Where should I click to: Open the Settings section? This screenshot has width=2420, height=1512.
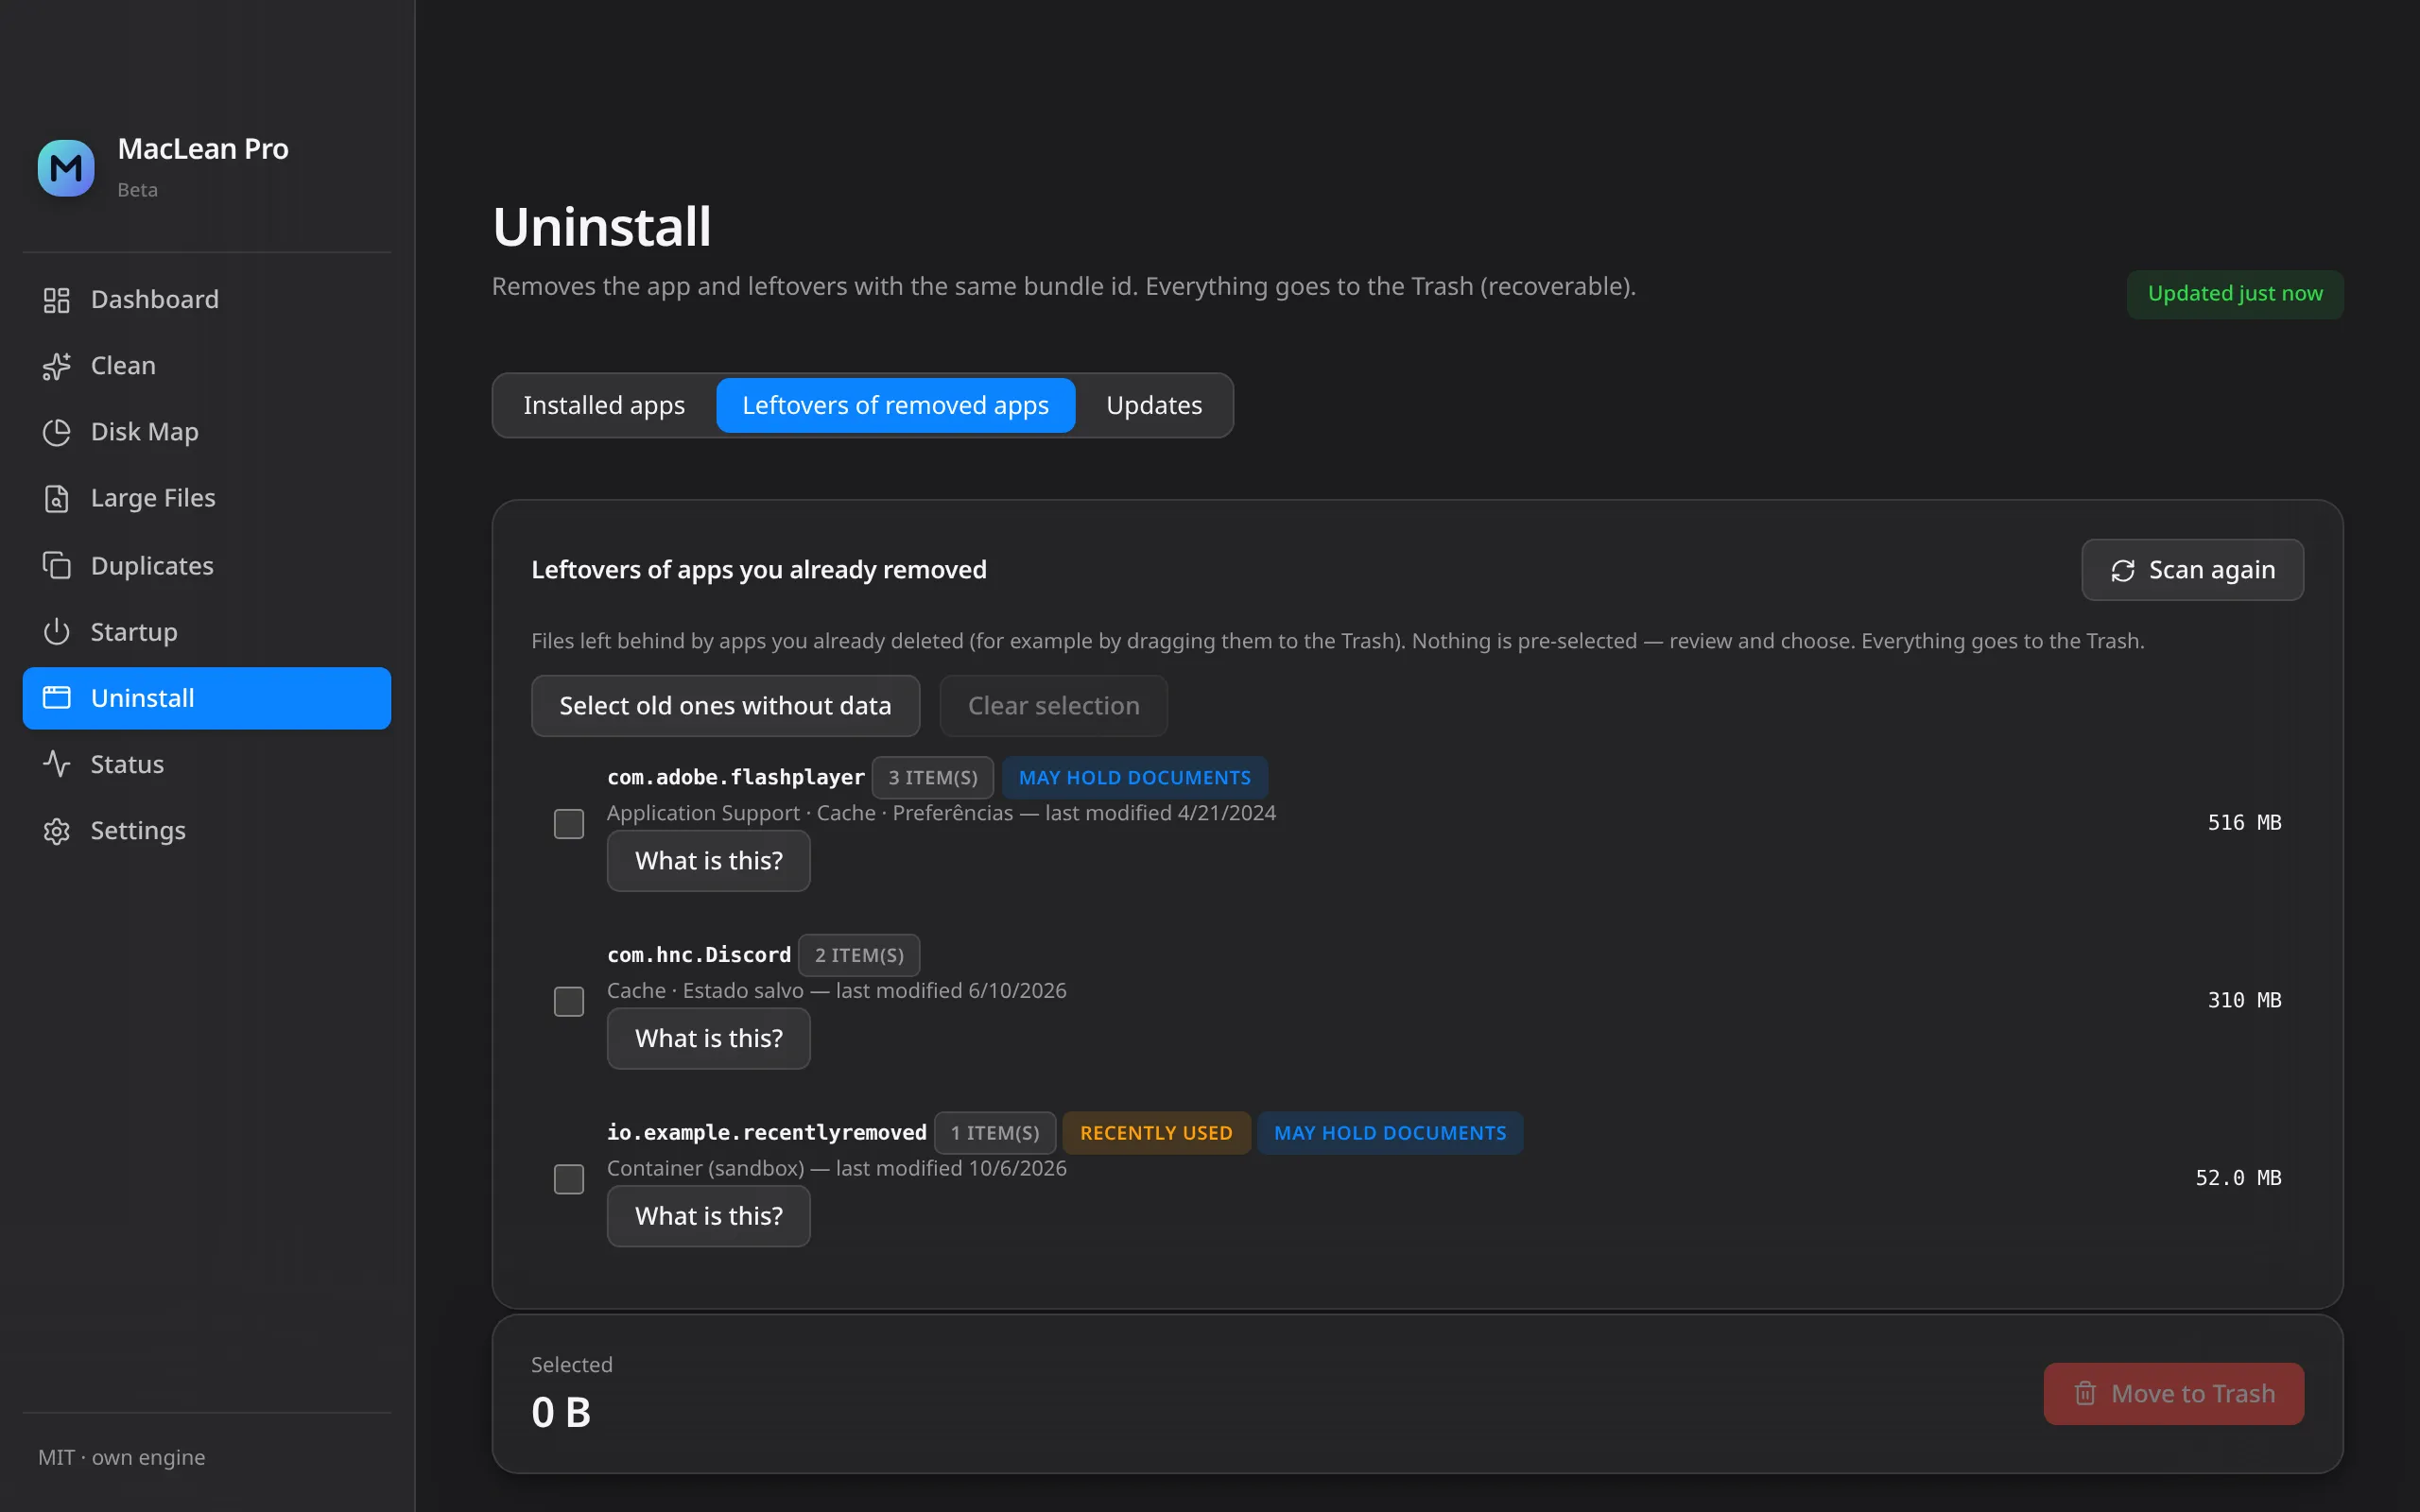coord(207,831)
